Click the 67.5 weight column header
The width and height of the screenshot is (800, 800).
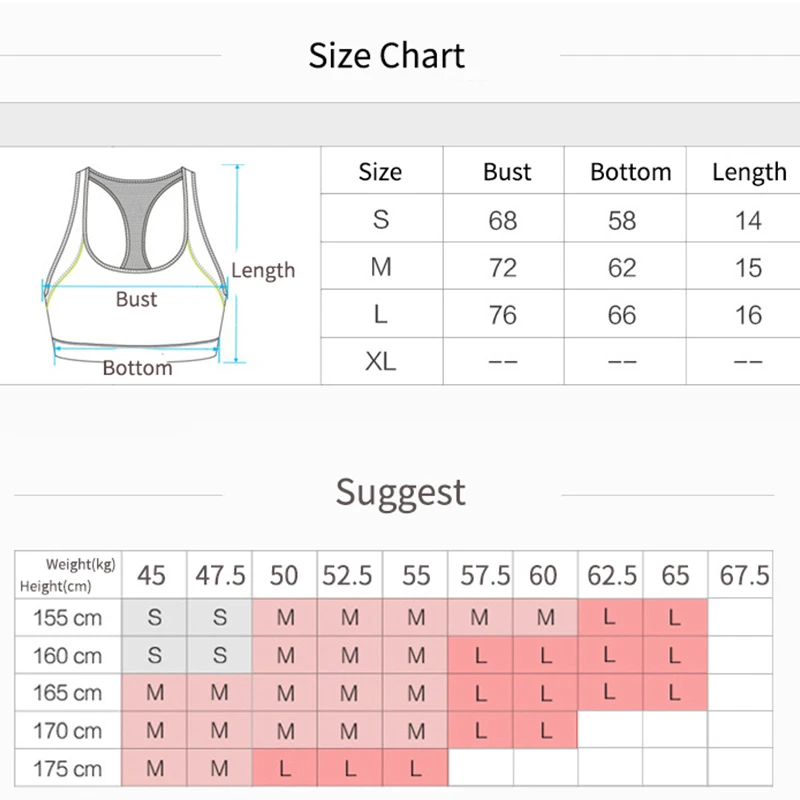[x=744, y=576]
